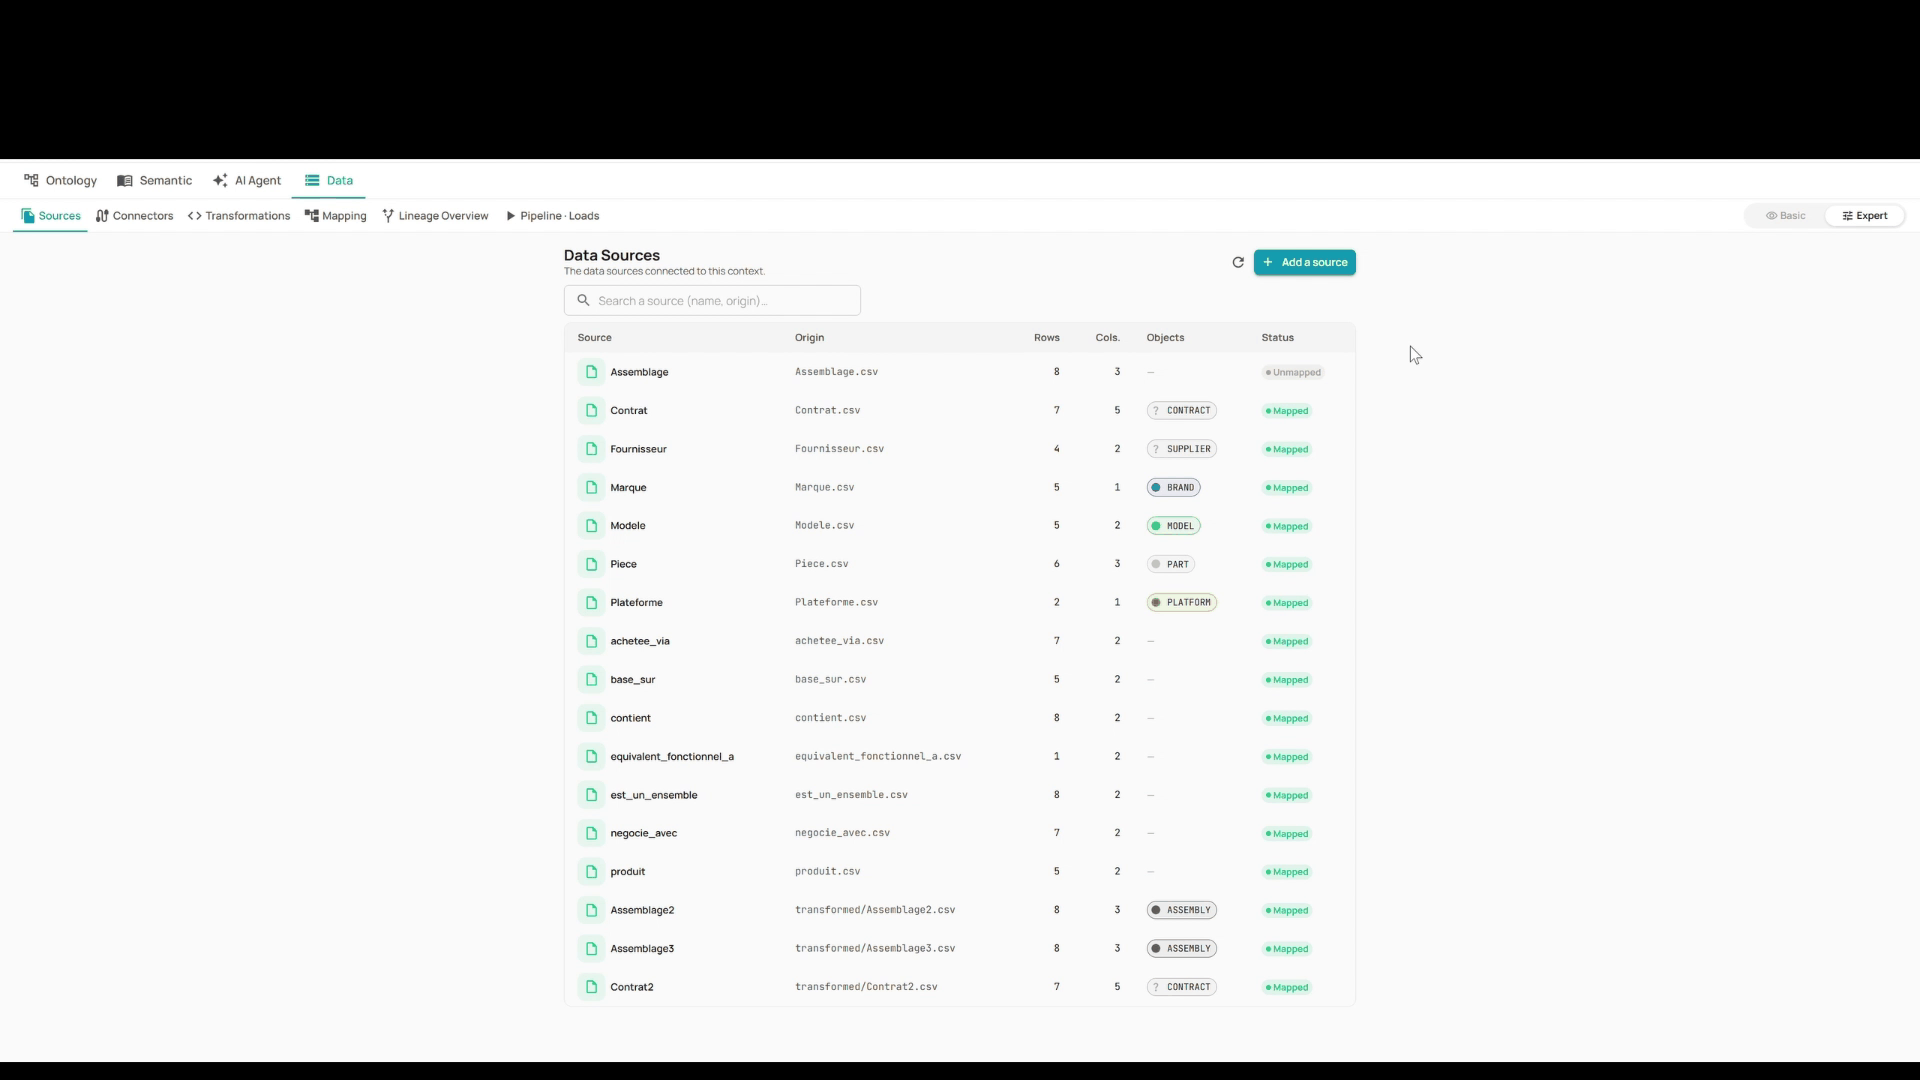Click the file icon next to produit

[x=591, y=871]
